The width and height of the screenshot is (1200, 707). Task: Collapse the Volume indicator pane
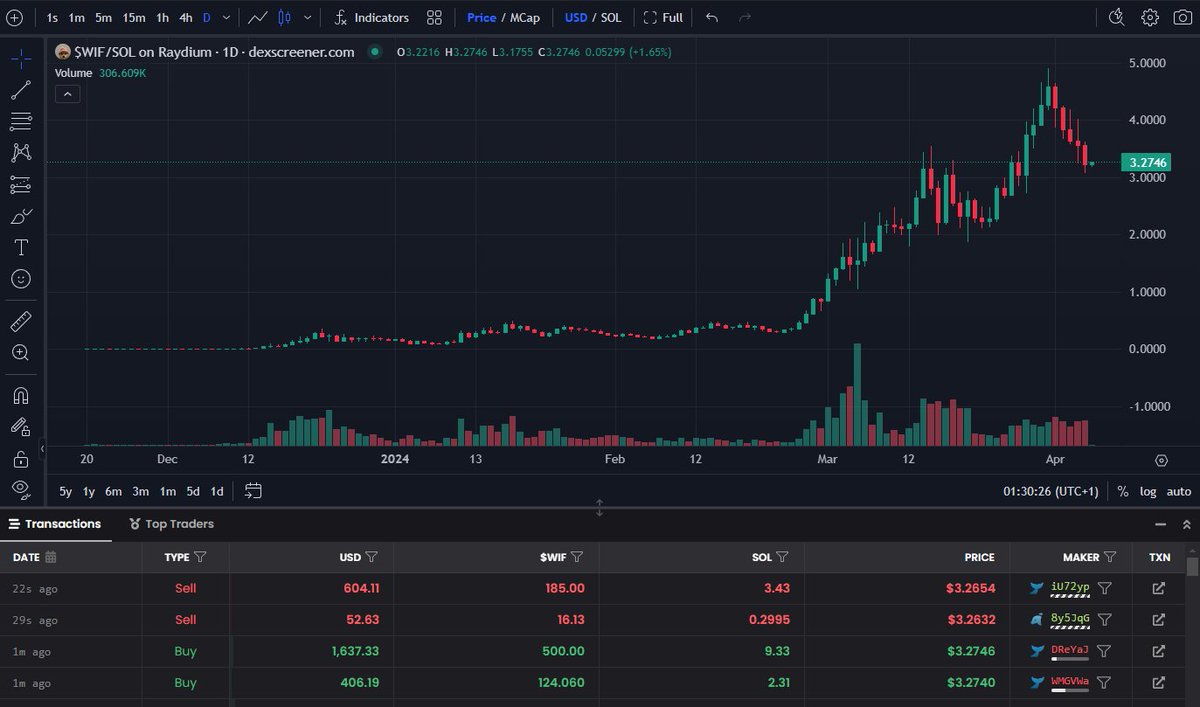67,93
